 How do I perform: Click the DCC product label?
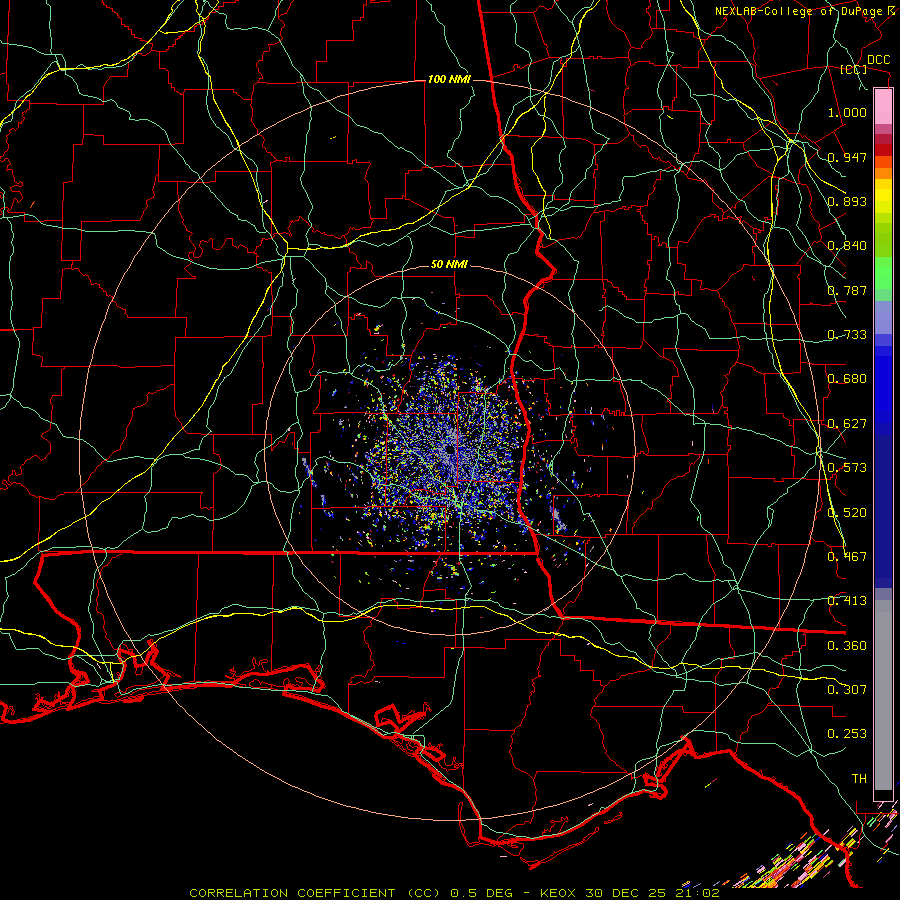coord(878,60)
